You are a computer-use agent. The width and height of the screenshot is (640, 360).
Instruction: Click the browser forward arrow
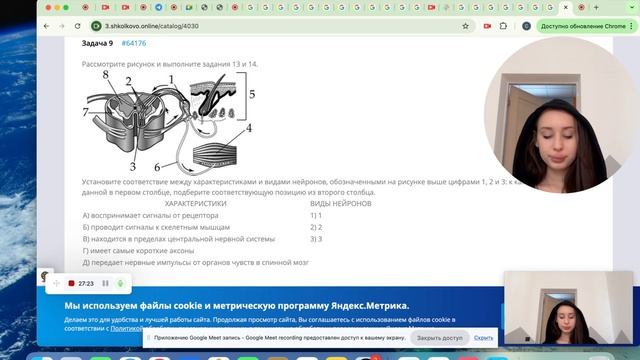click(x=62, y=26)
